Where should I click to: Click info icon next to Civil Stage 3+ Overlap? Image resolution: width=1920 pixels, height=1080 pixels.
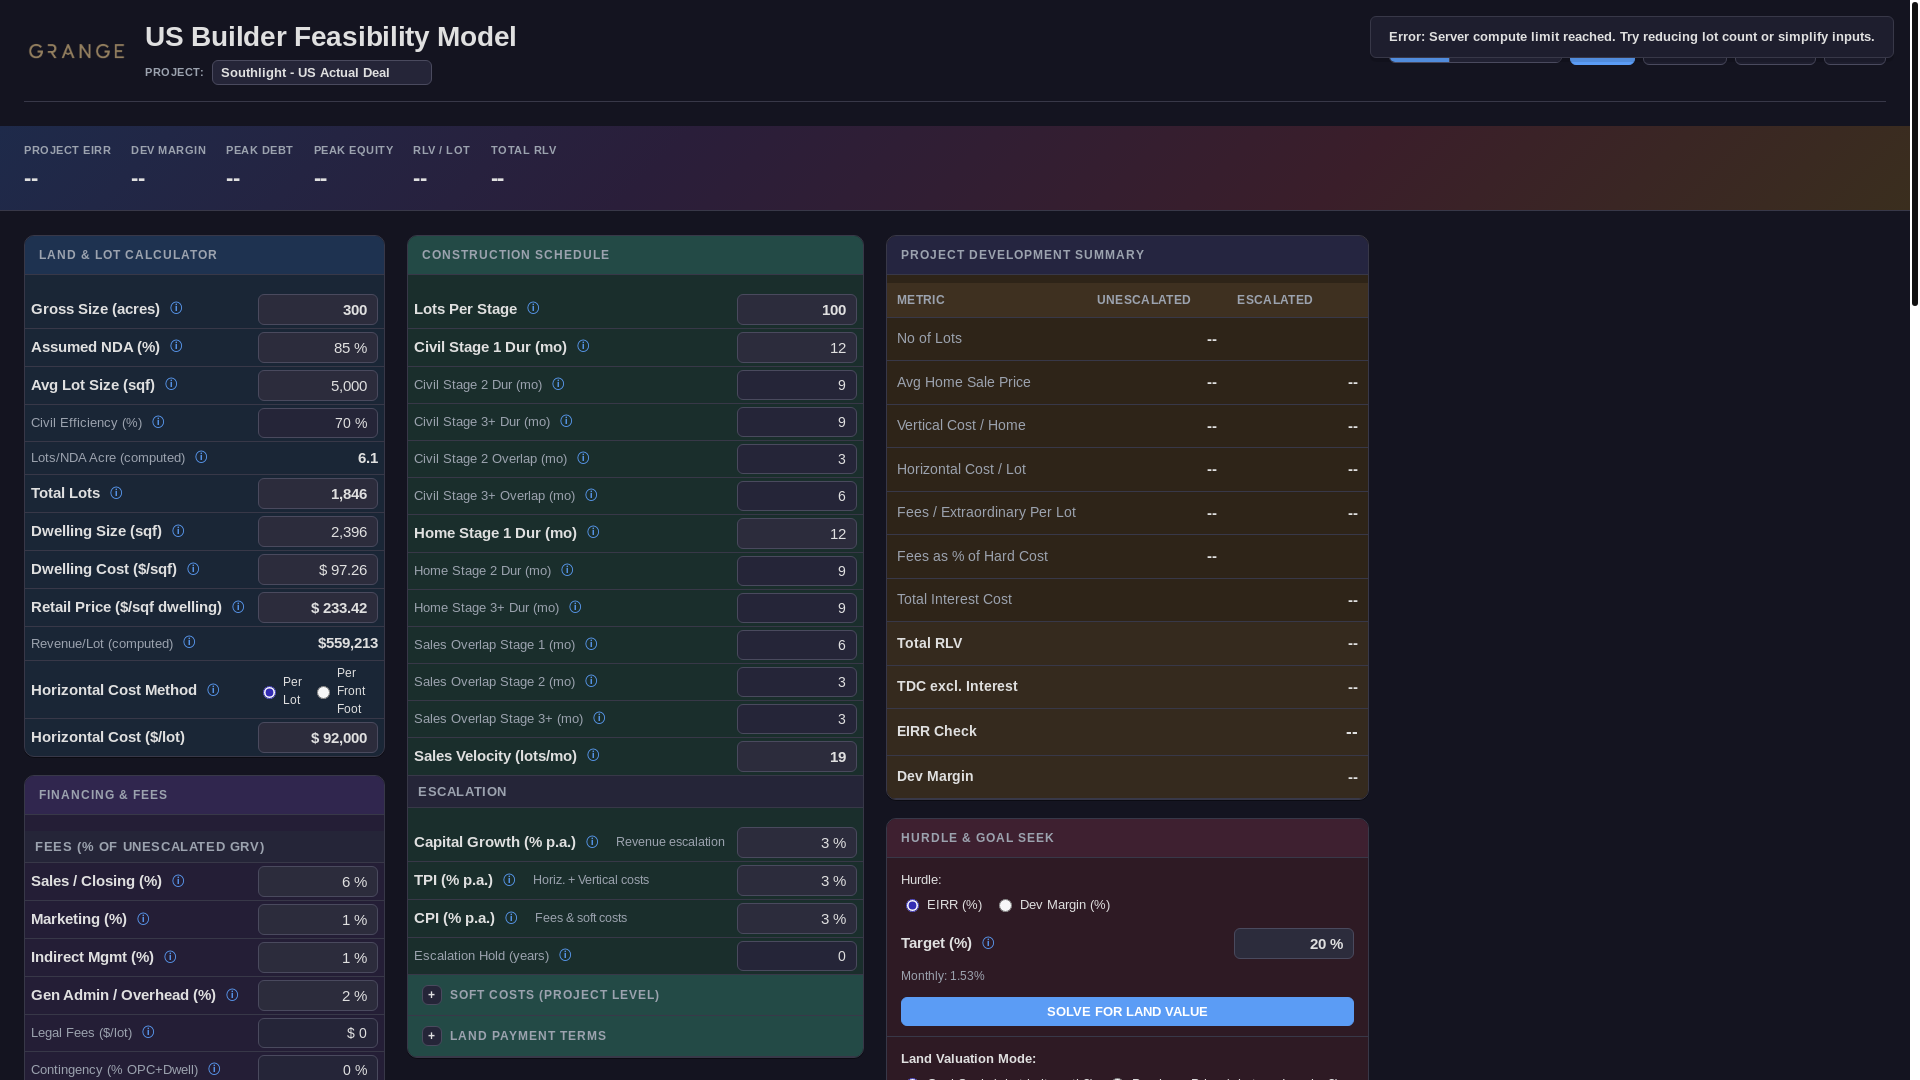591,495
